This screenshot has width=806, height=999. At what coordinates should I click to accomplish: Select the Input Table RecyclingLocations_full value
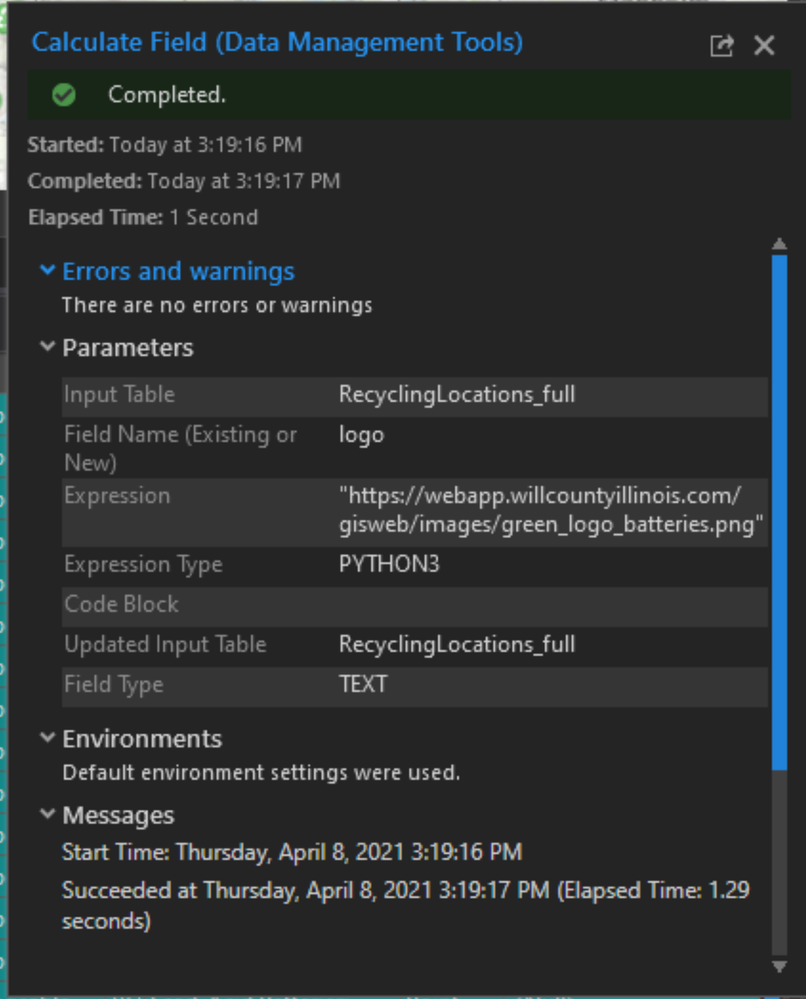(x=457, y=394)
